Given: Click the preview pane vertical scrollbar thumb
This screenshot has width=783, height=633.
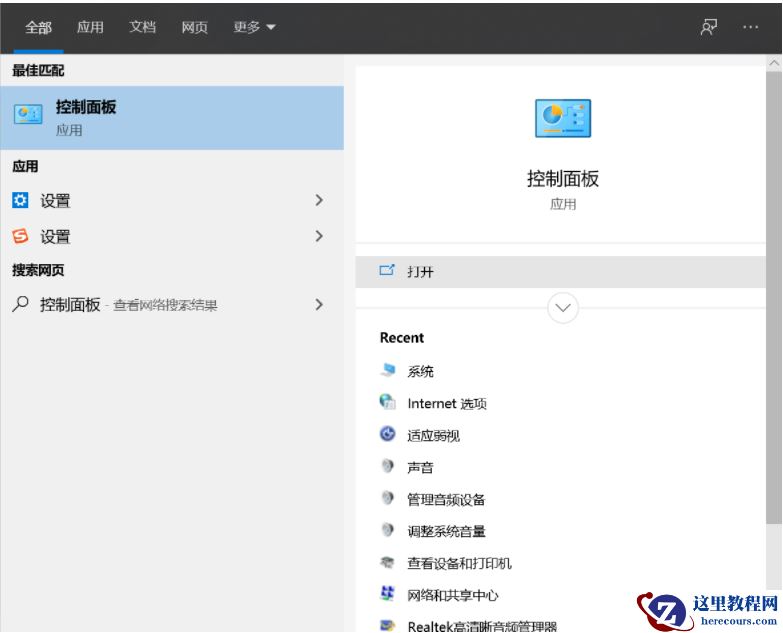Looking at the screenshot, I should tap(774, 298).
